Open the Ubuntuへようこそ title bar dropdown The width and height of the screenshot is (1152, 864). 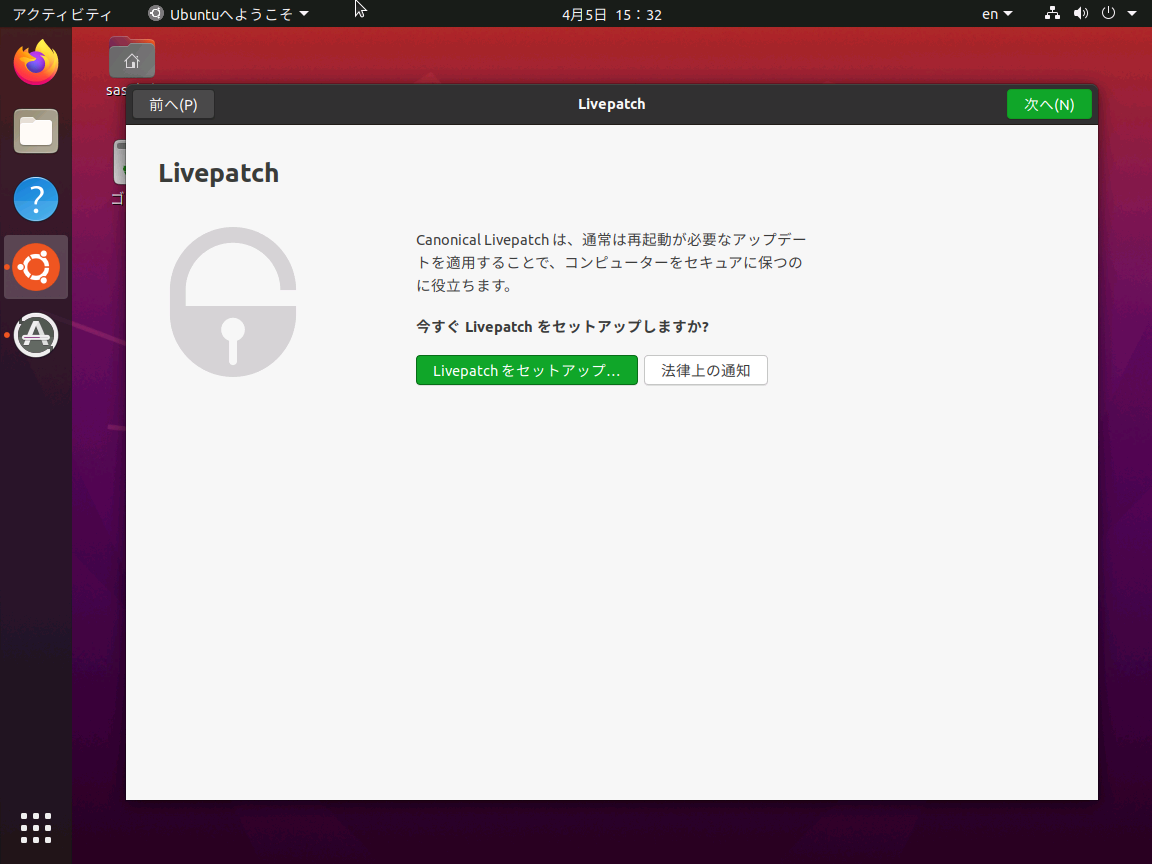coord(228,14)
